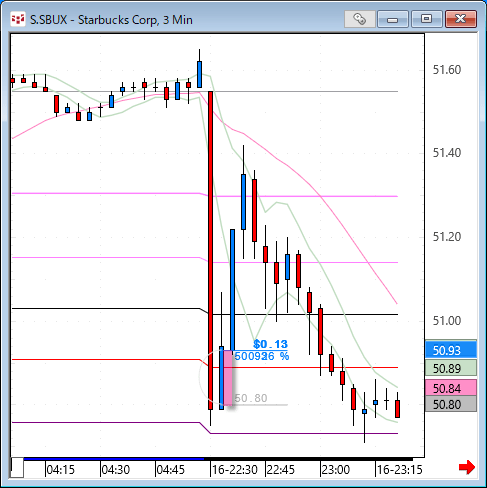Screen dimensions: 487x488
Task: Click the 16-23:15 time axis label
Action: (400, 470)
